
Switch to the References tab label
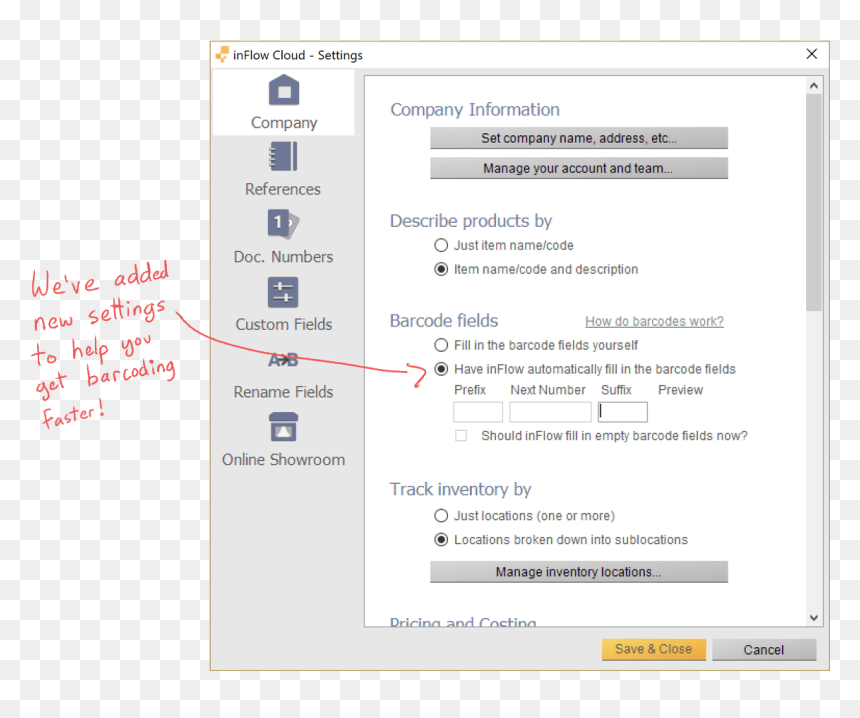tap(283, 189)
